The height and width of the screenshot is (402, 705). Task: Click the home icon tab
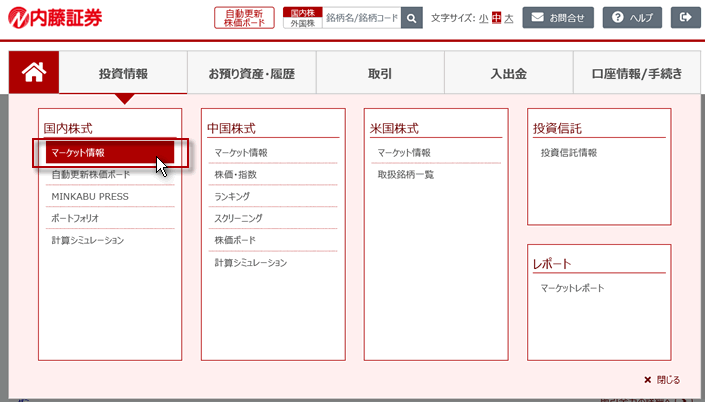(x=34, y=73)
